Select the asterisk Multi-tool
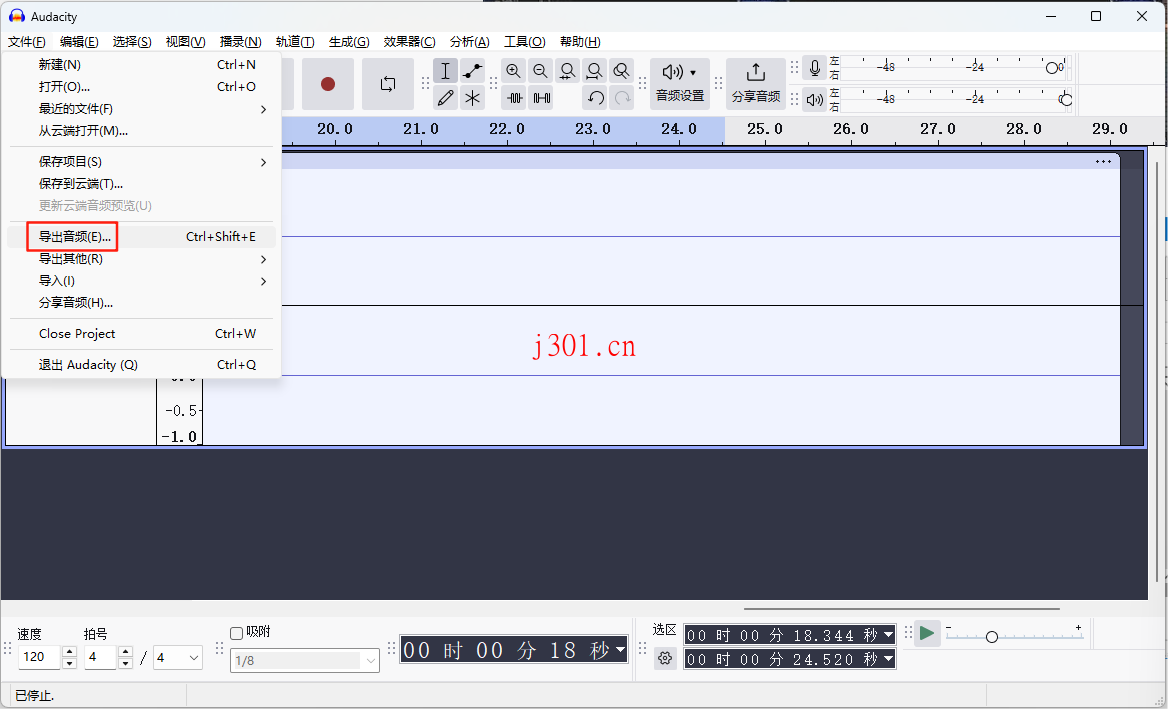The image size is (1168, 709). [x=472, y=98]
